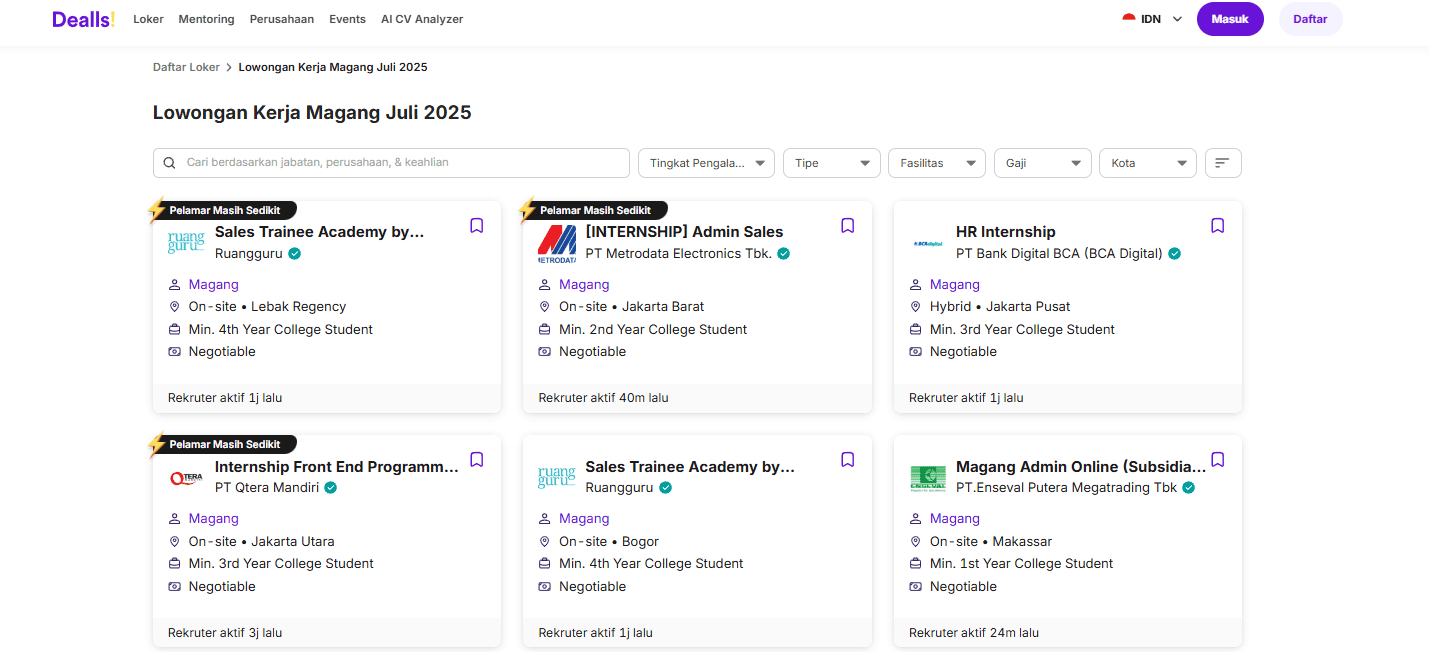Open the [INTERNSHIP] Admin Sales listing
Image resolution: width=1429 pixels, height=652 pixels.
[x=684, y=232]
